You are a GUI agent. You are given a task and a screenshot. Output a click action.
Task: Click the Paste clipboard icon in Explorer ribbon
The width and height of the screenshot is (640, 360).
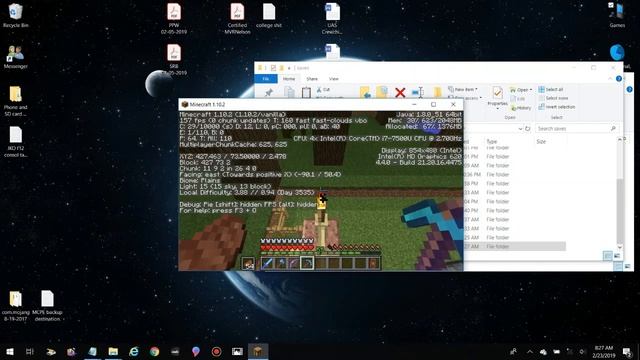pyautogui.click(x=306, y=93)
